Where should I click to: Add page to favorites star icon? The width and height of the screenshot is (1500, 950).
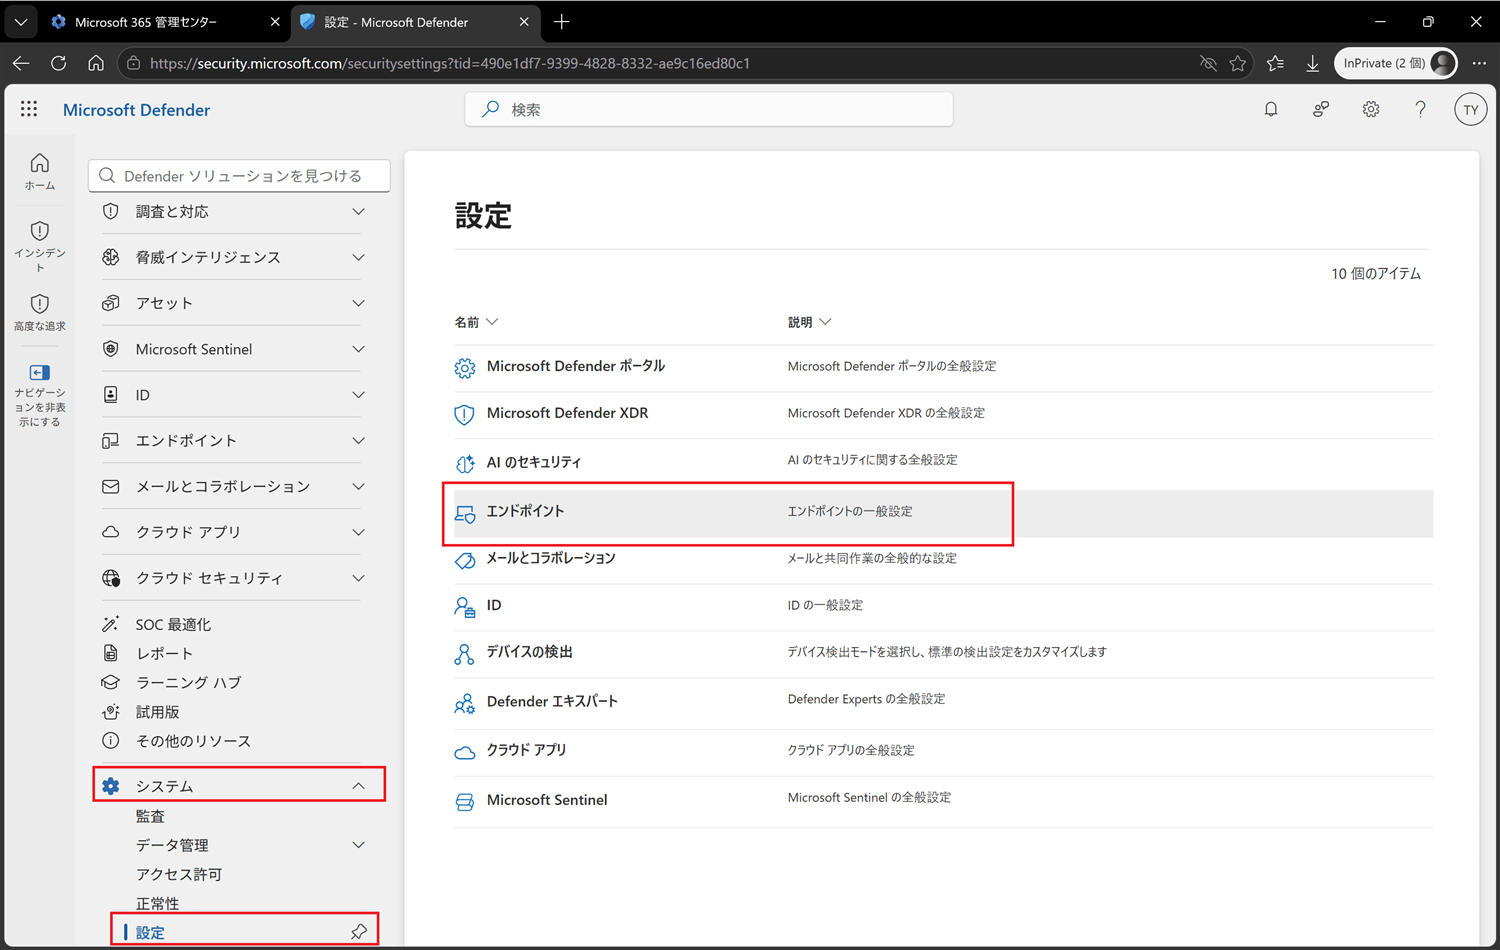click(1238, 63)
